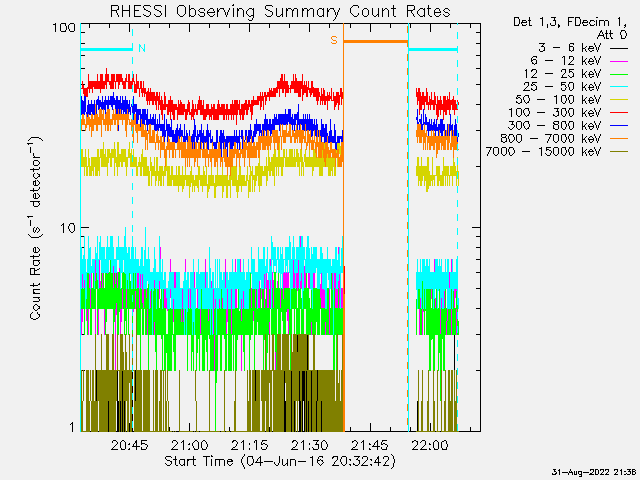Viewport: 640px width, 480px height.
Task: Click the magenta line swatch for 6 - 12 keV
Action: (x=619, y=62)
